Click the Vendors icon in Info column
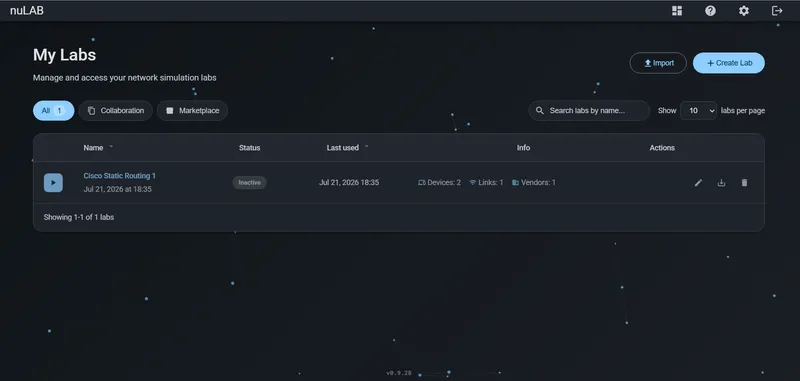The width and height of the screenshot is (800, 381). 515,183
